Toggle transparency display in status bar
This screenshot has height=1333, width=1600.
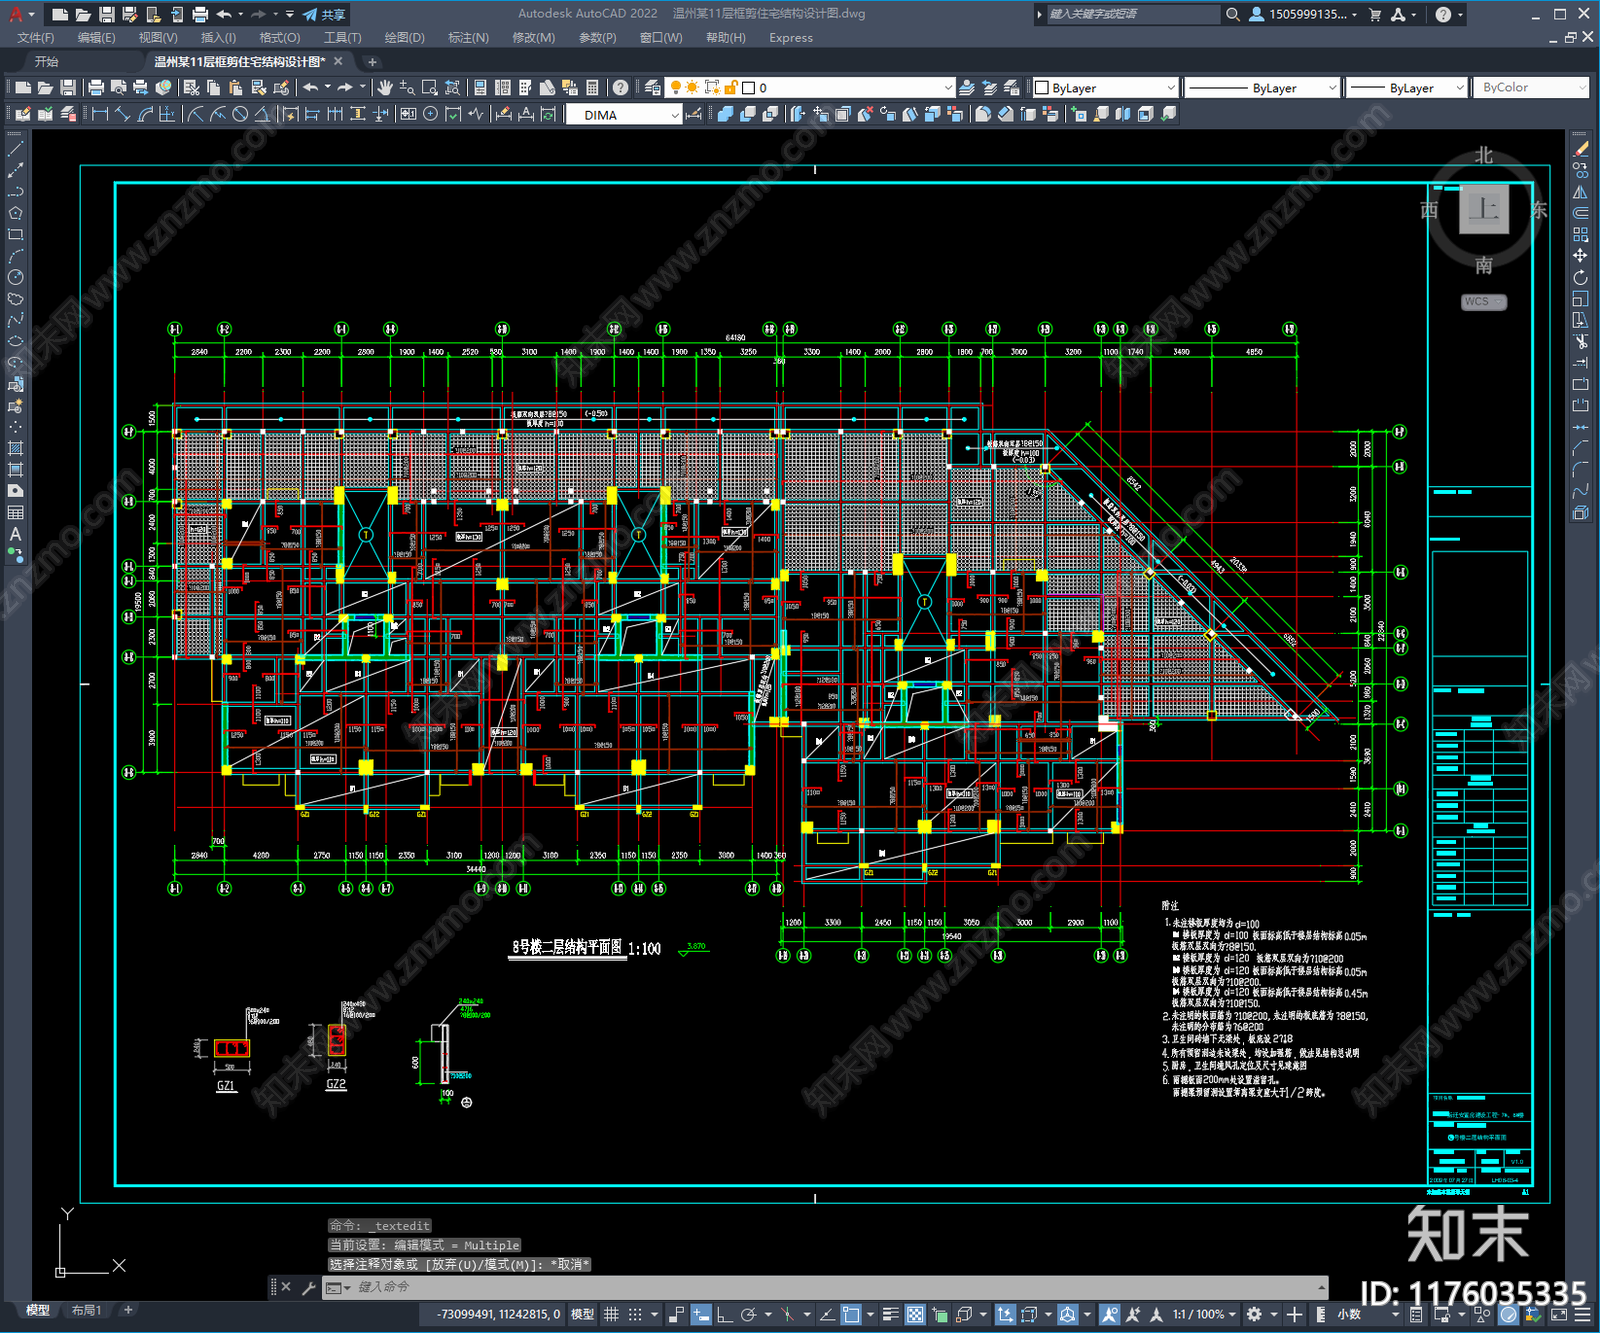pos(915,1314)
